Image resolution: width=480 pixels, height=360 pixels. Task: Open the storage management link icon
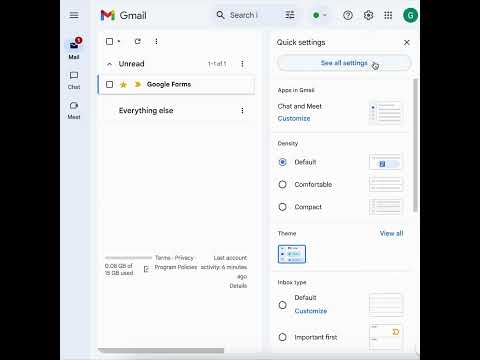pyautogui.click(x=146, y=269)
